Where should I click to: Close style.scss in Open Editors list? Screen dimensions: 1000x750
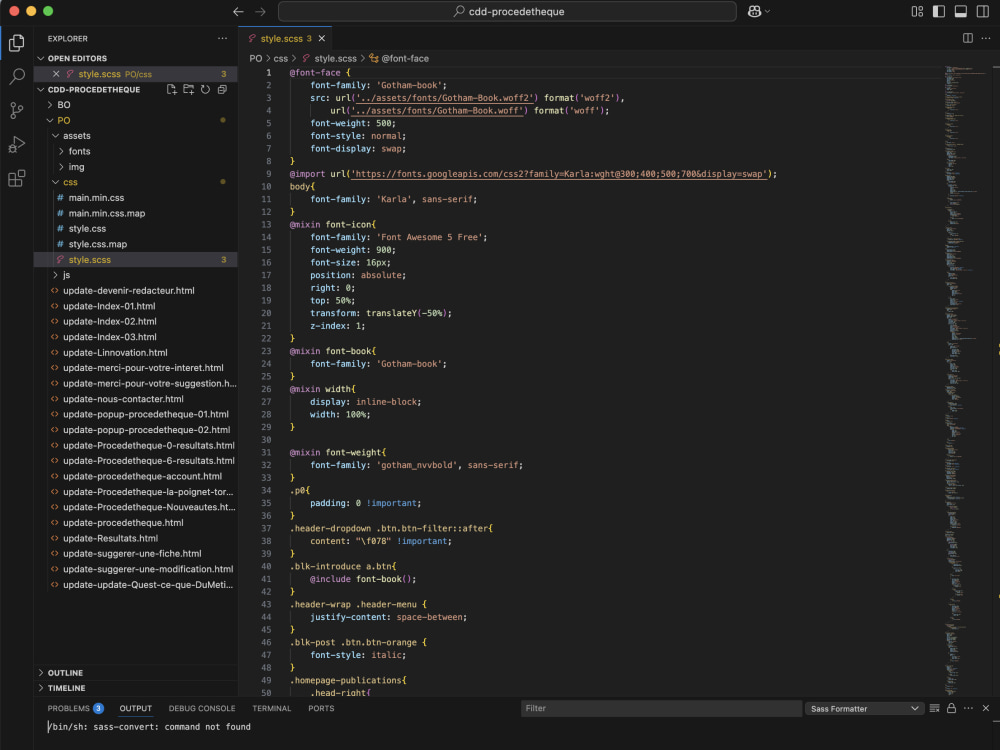click(x=56, y=74)
